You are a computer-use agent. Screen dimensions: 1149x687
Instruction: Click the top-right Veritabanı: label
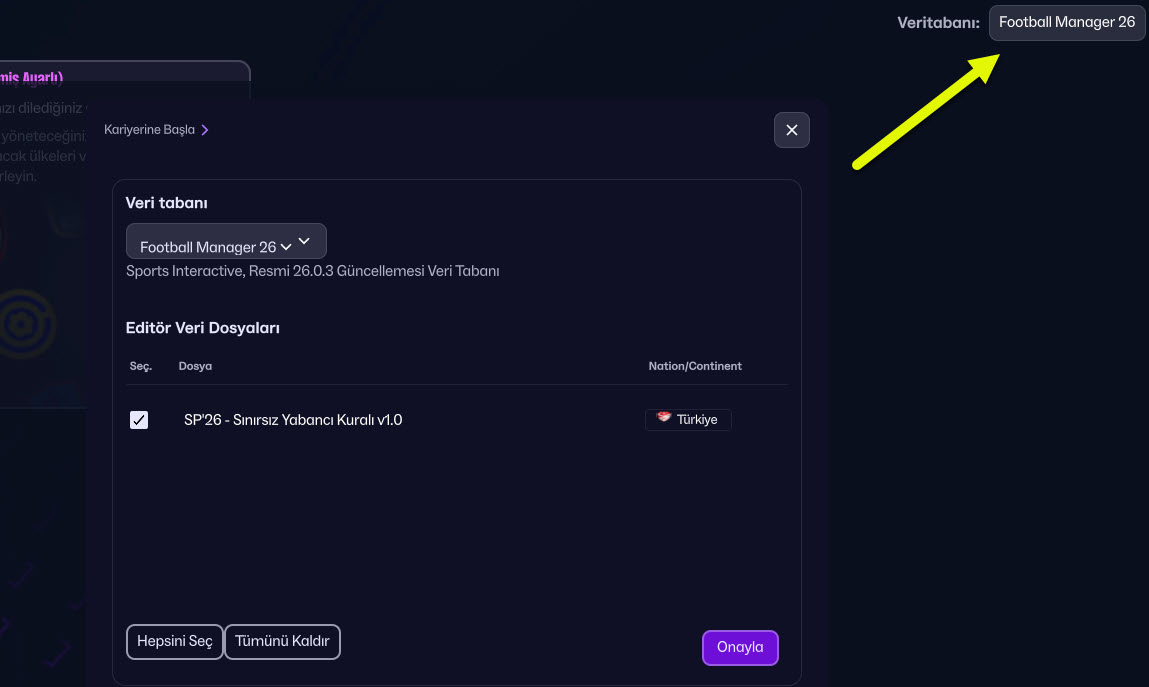click(938, 22)
